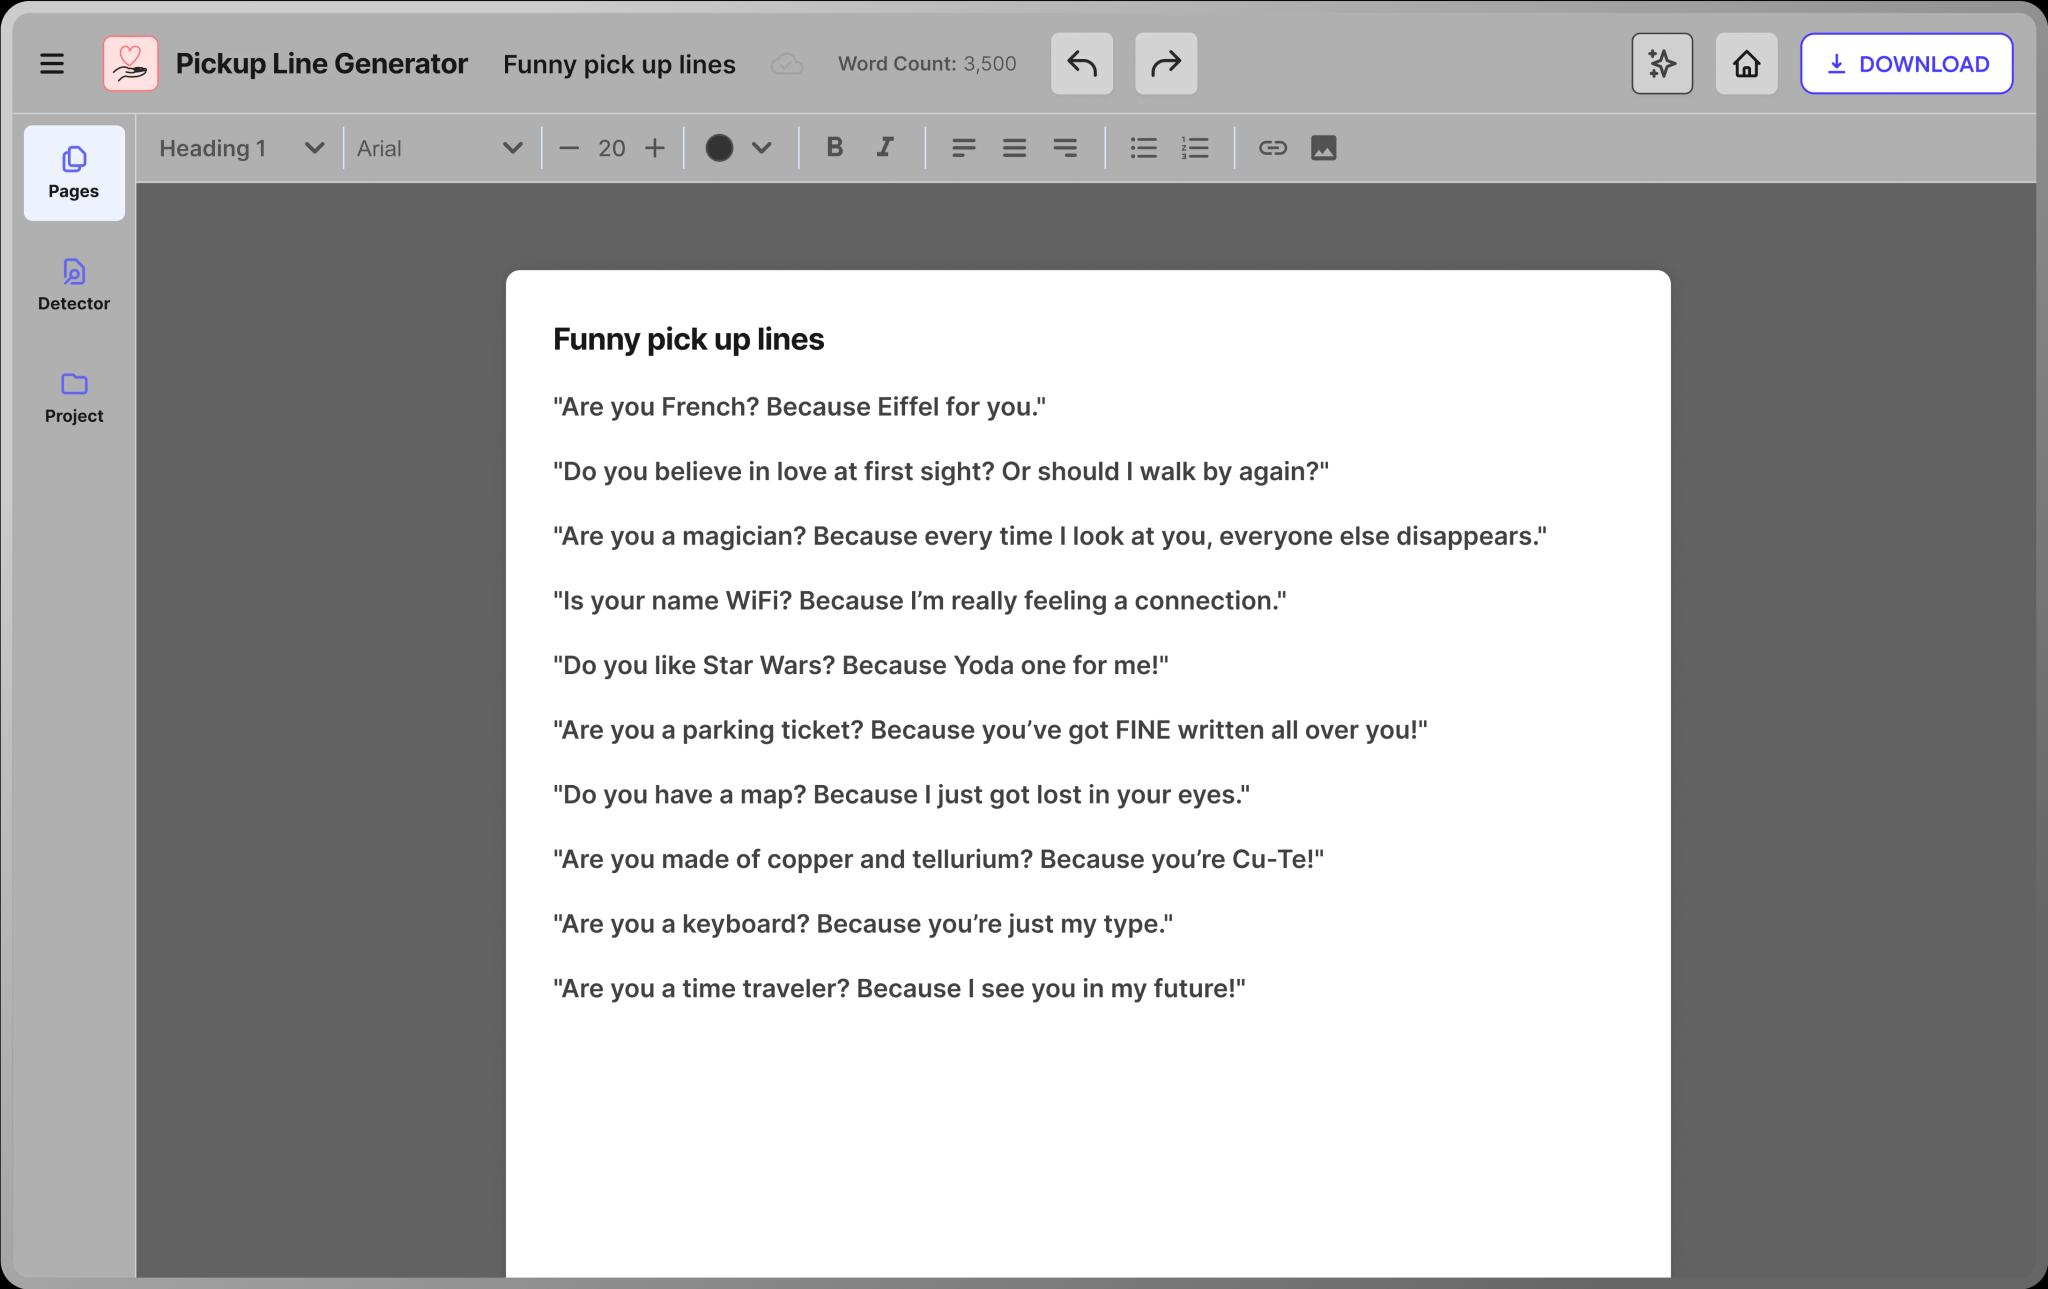The image size is (2048, 1289).
Task: Click the DOWNLOAD button
Action: coord(1906,64)
